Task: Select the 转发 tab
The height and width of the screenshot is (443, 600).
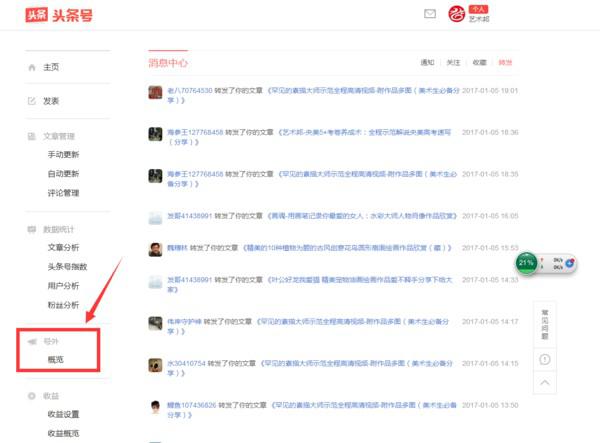Action: pyautogui.click(x=505, y=63)
